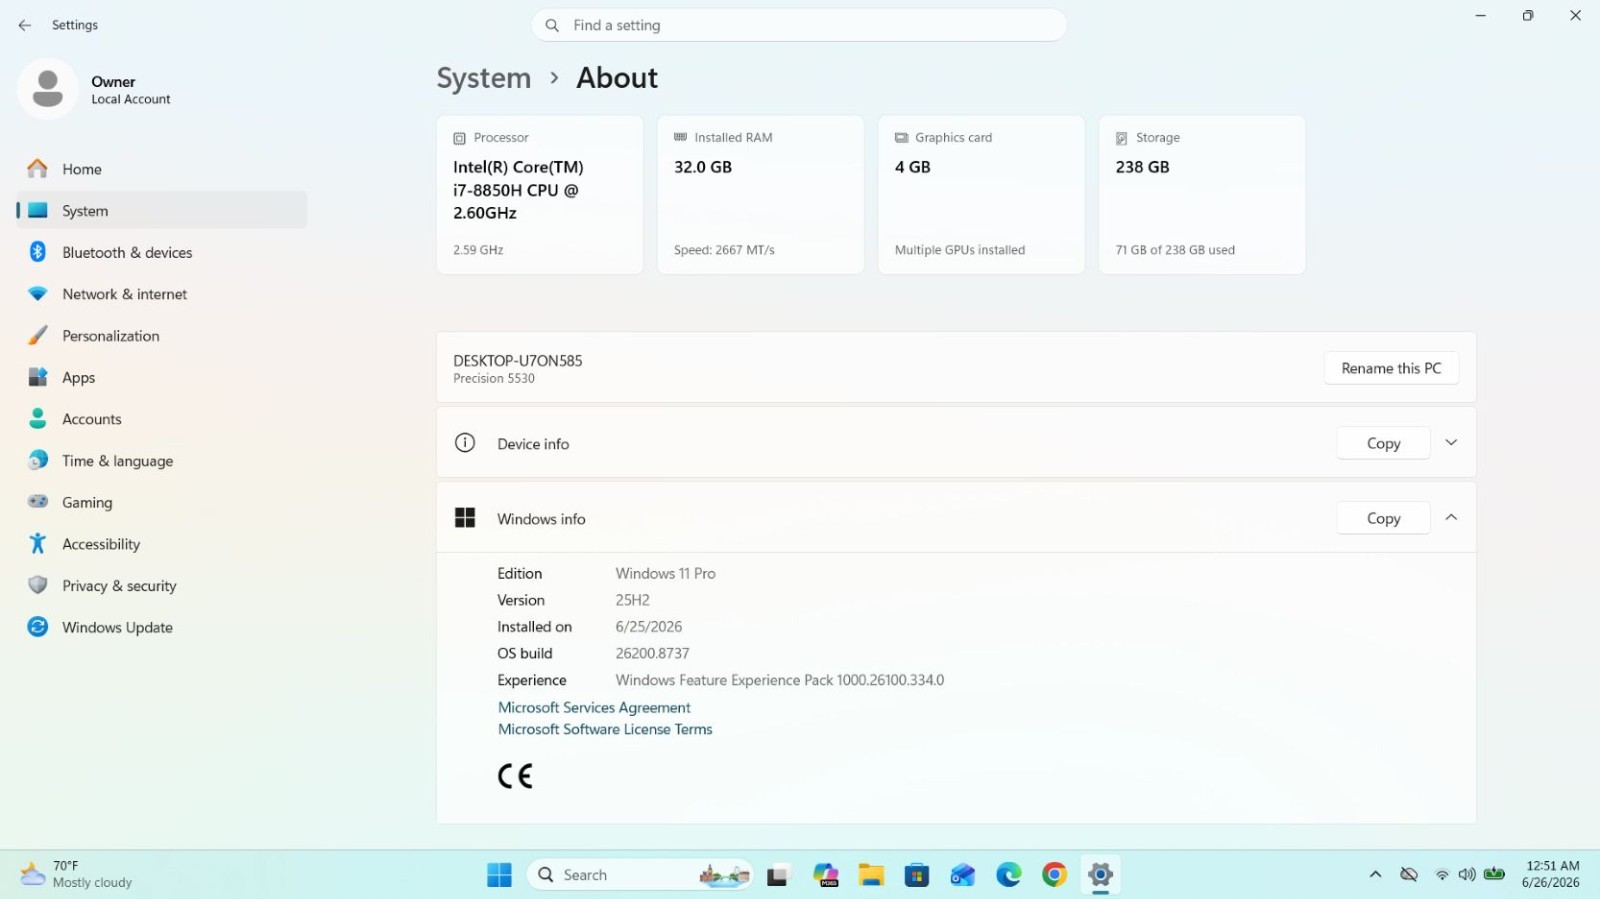This screenshot has height=899, width=1600.
Task: Show hidden system tray icons
Action: click(x=1376, y=875)
